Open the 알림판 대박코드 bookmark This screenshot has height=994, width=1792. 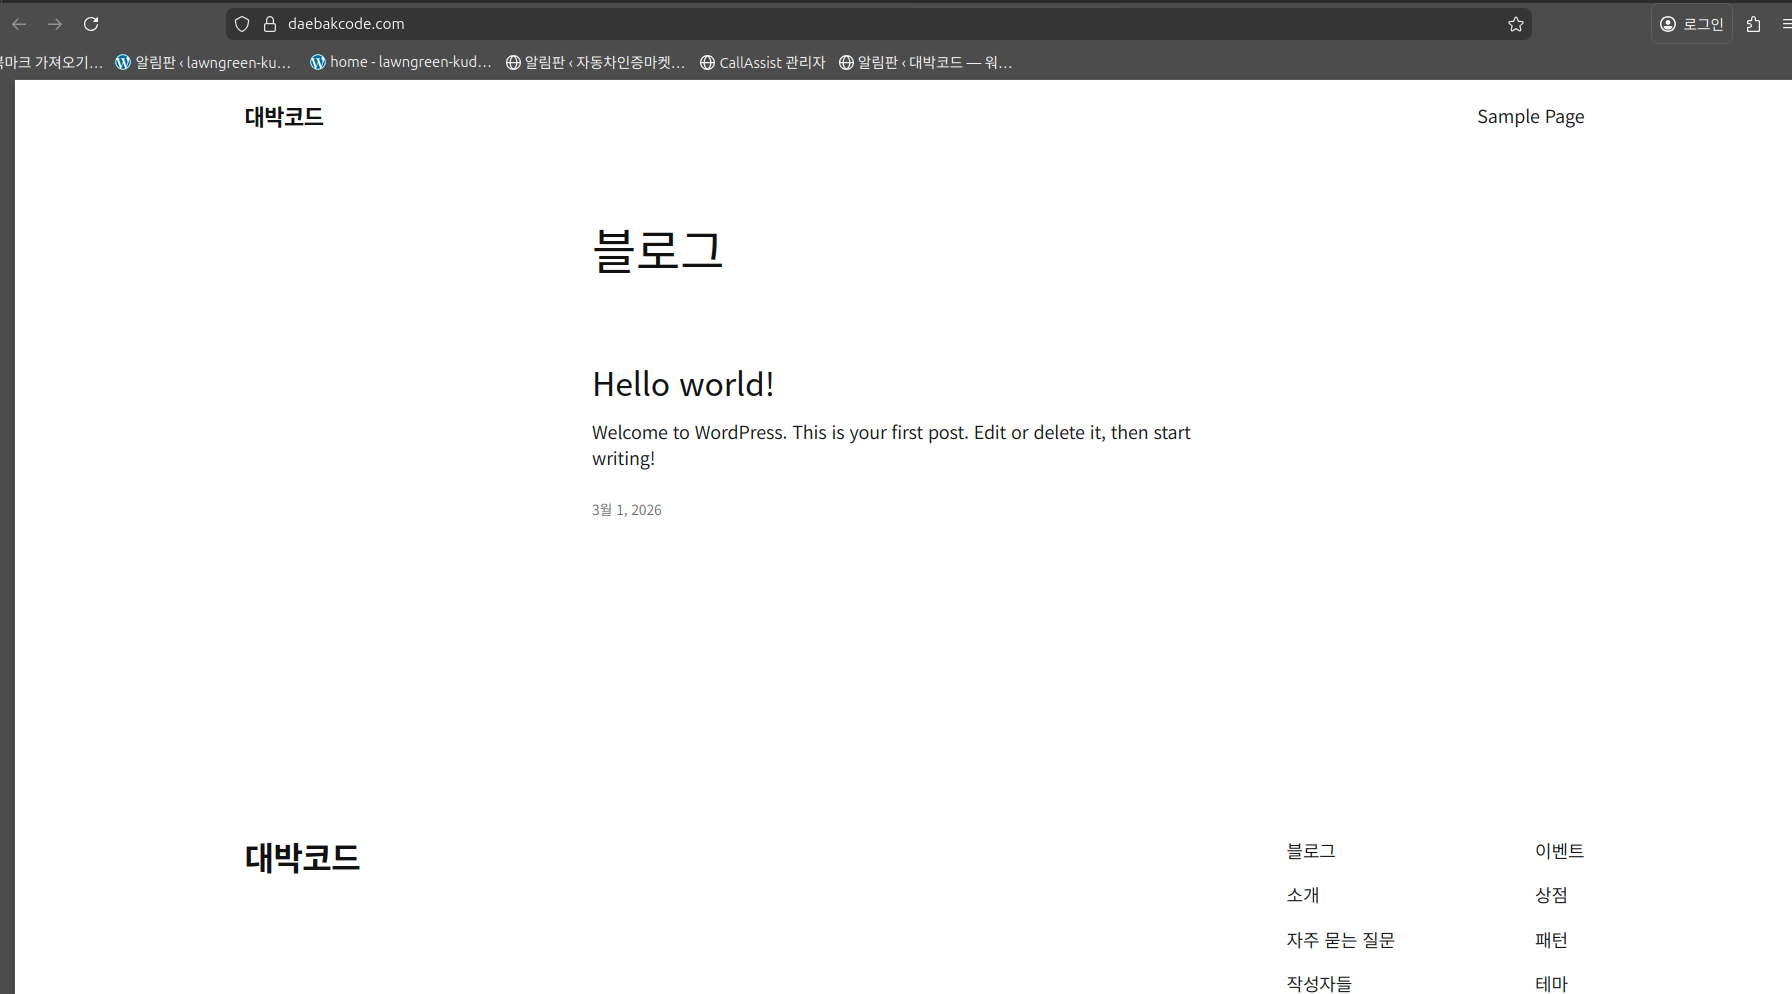925,62
